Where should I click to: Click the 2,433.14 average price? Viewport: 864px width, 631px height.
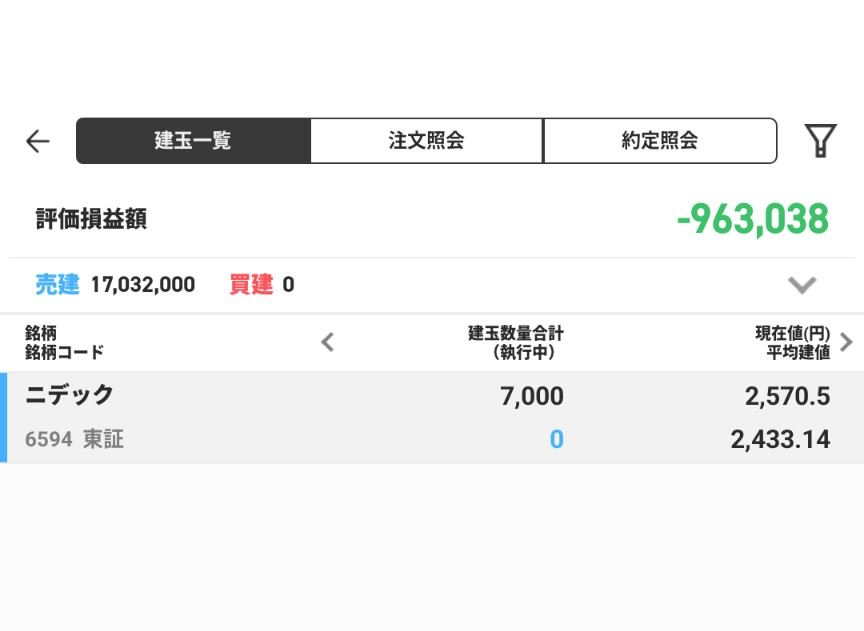(780, 439)
